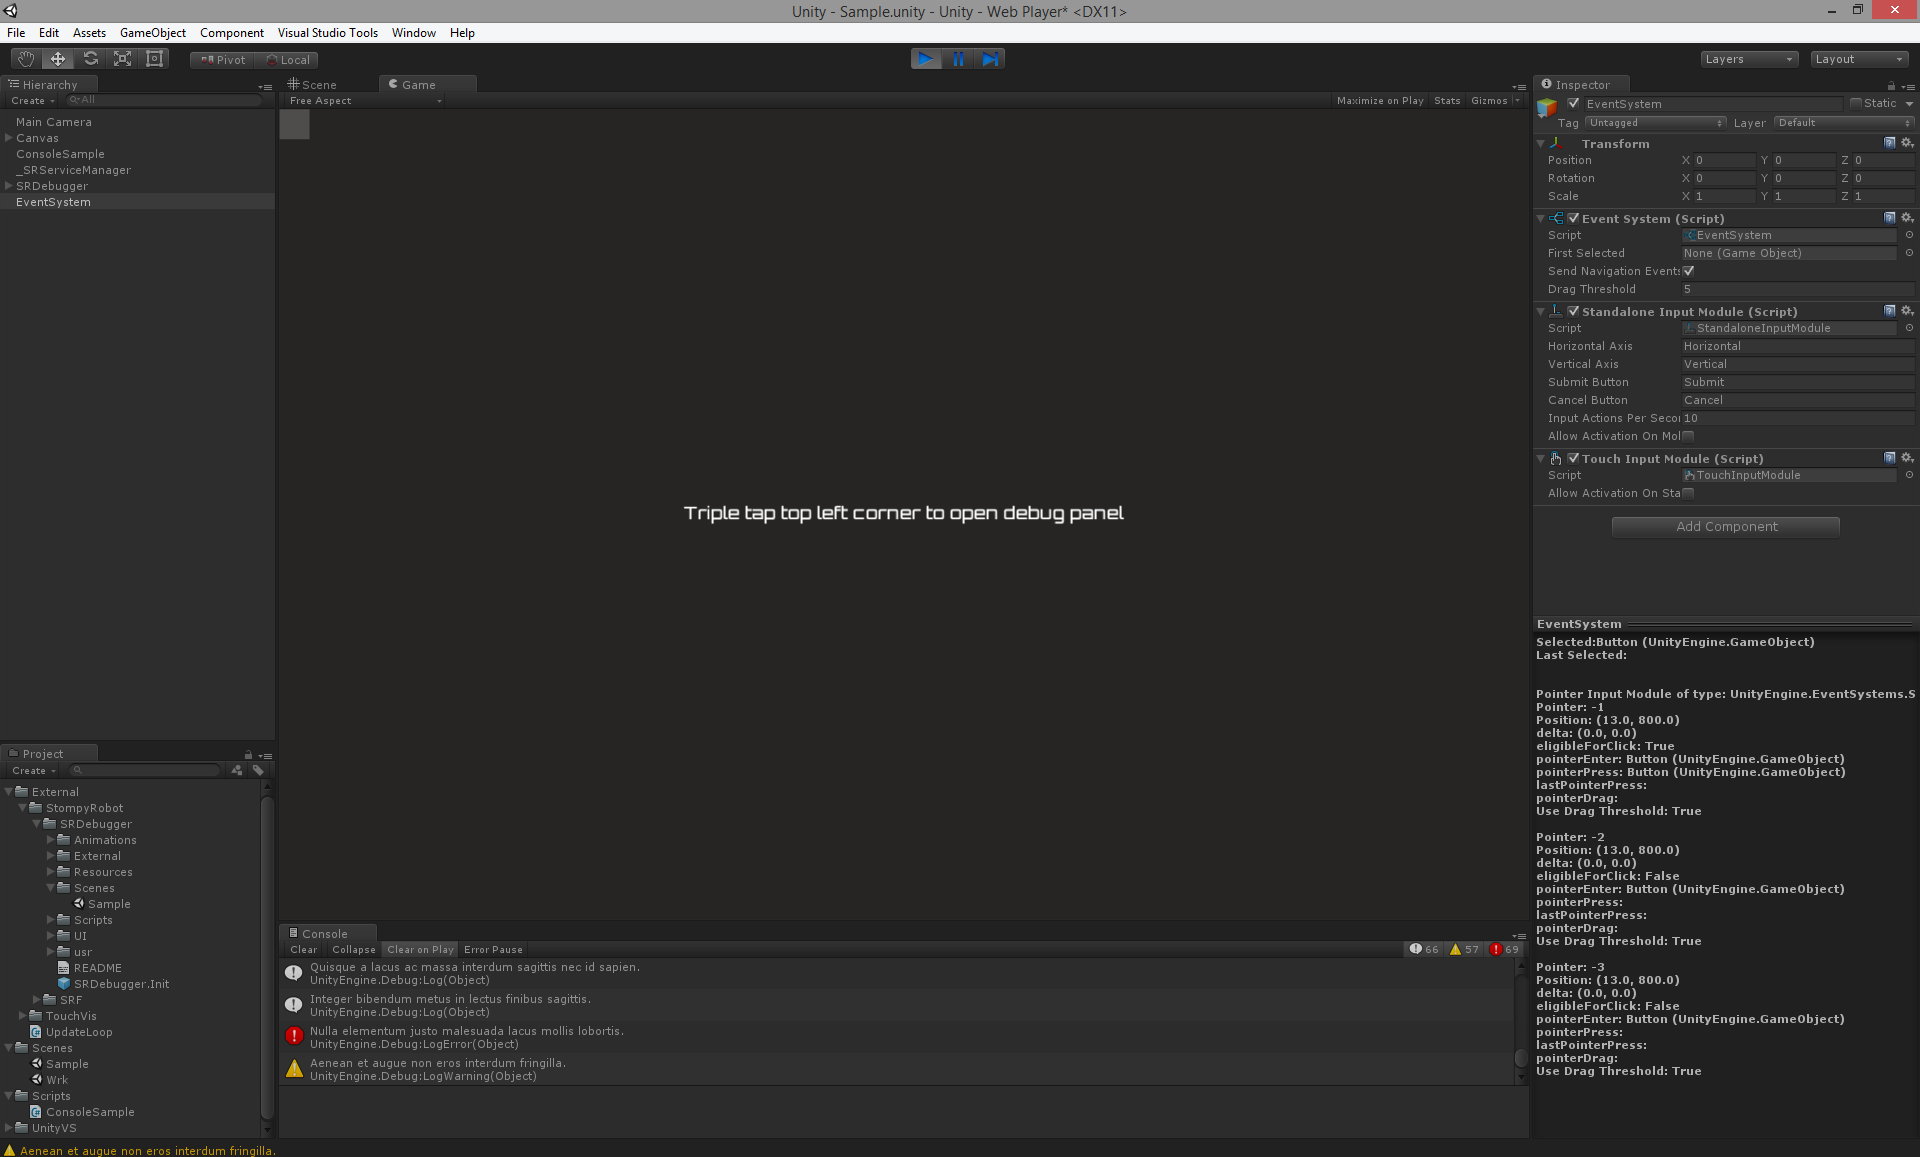Open the Visual Studio Tools menu

tap(328, 33)
